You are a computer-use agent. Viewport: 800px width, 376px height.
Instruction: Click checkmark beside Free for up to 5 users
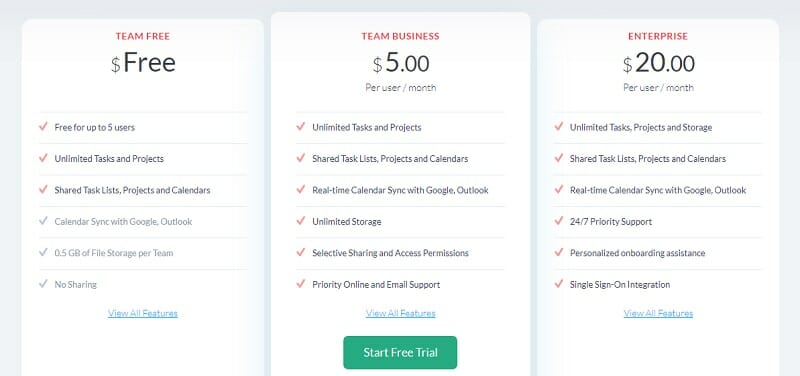point(43,127)
